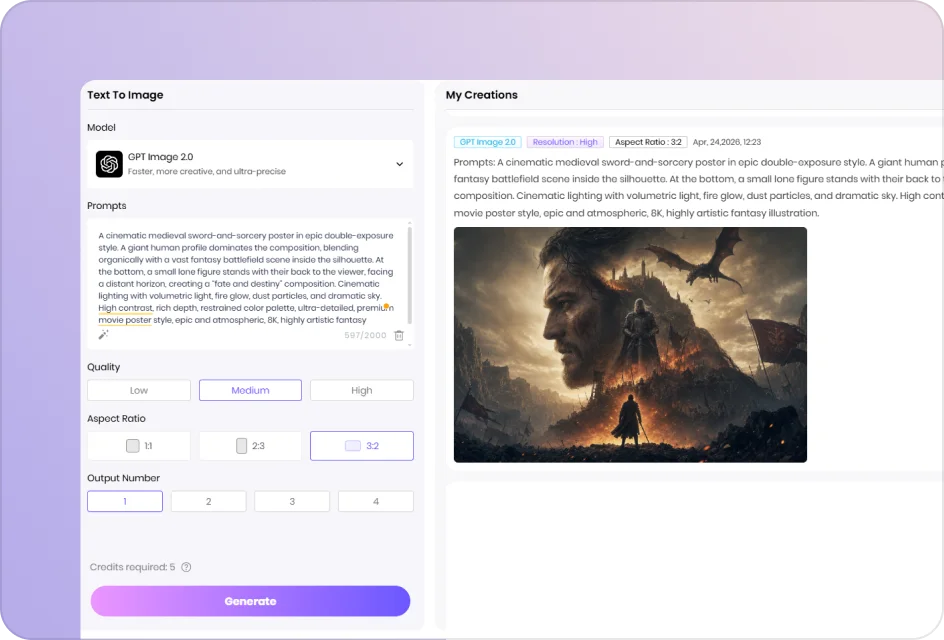Open the GPT Image 2.0 model selector
Viewport: 944px width, 640px height.
coord(250,164)
